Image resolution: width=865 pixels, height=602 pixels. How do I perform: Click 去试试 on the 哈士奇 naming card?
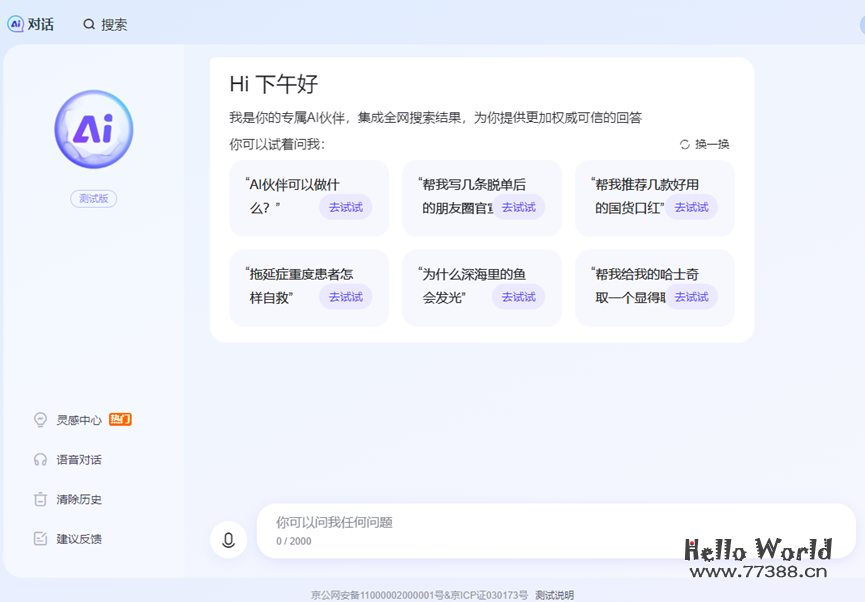(691, 296)
